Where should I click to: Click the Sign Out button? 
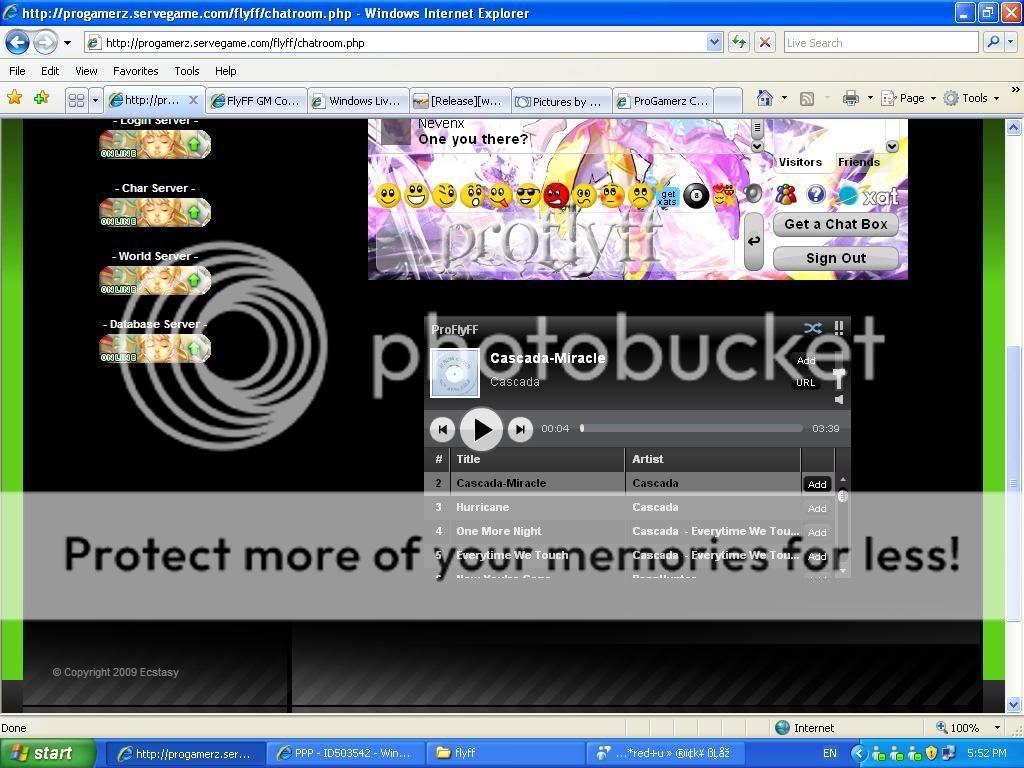tap(835, 258)
